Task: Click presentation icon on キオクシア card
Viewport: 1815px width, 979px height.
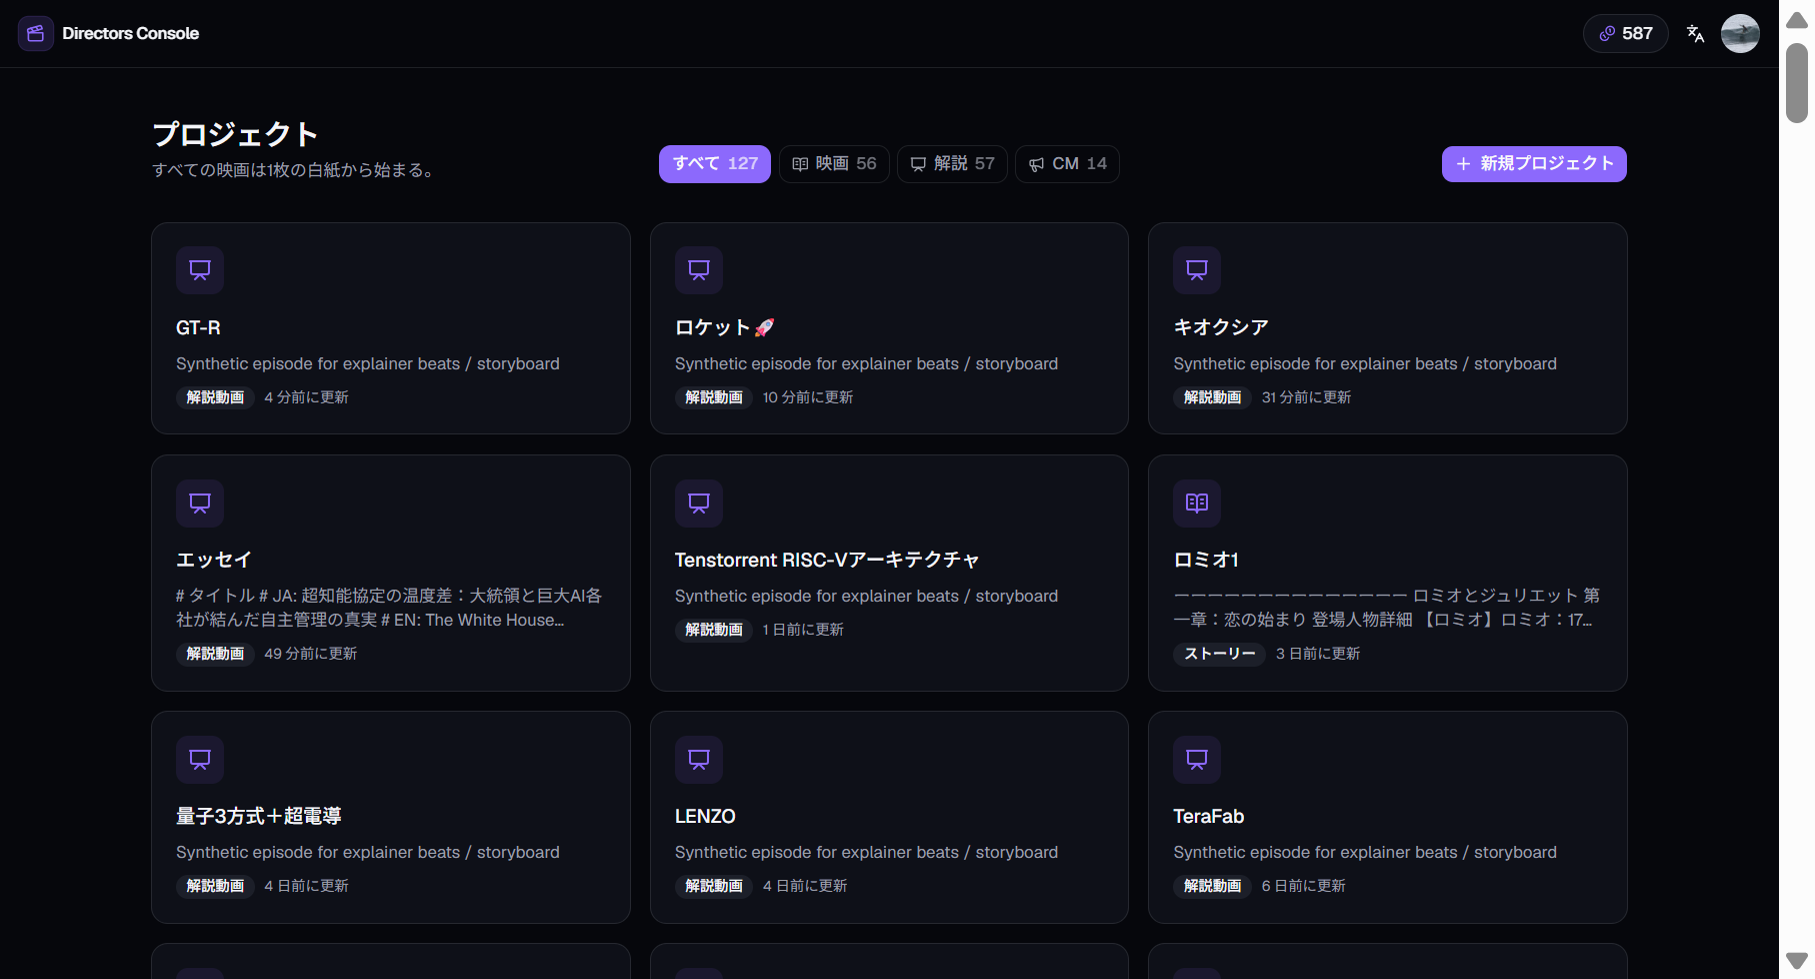Action: [x=1197, y=270]
